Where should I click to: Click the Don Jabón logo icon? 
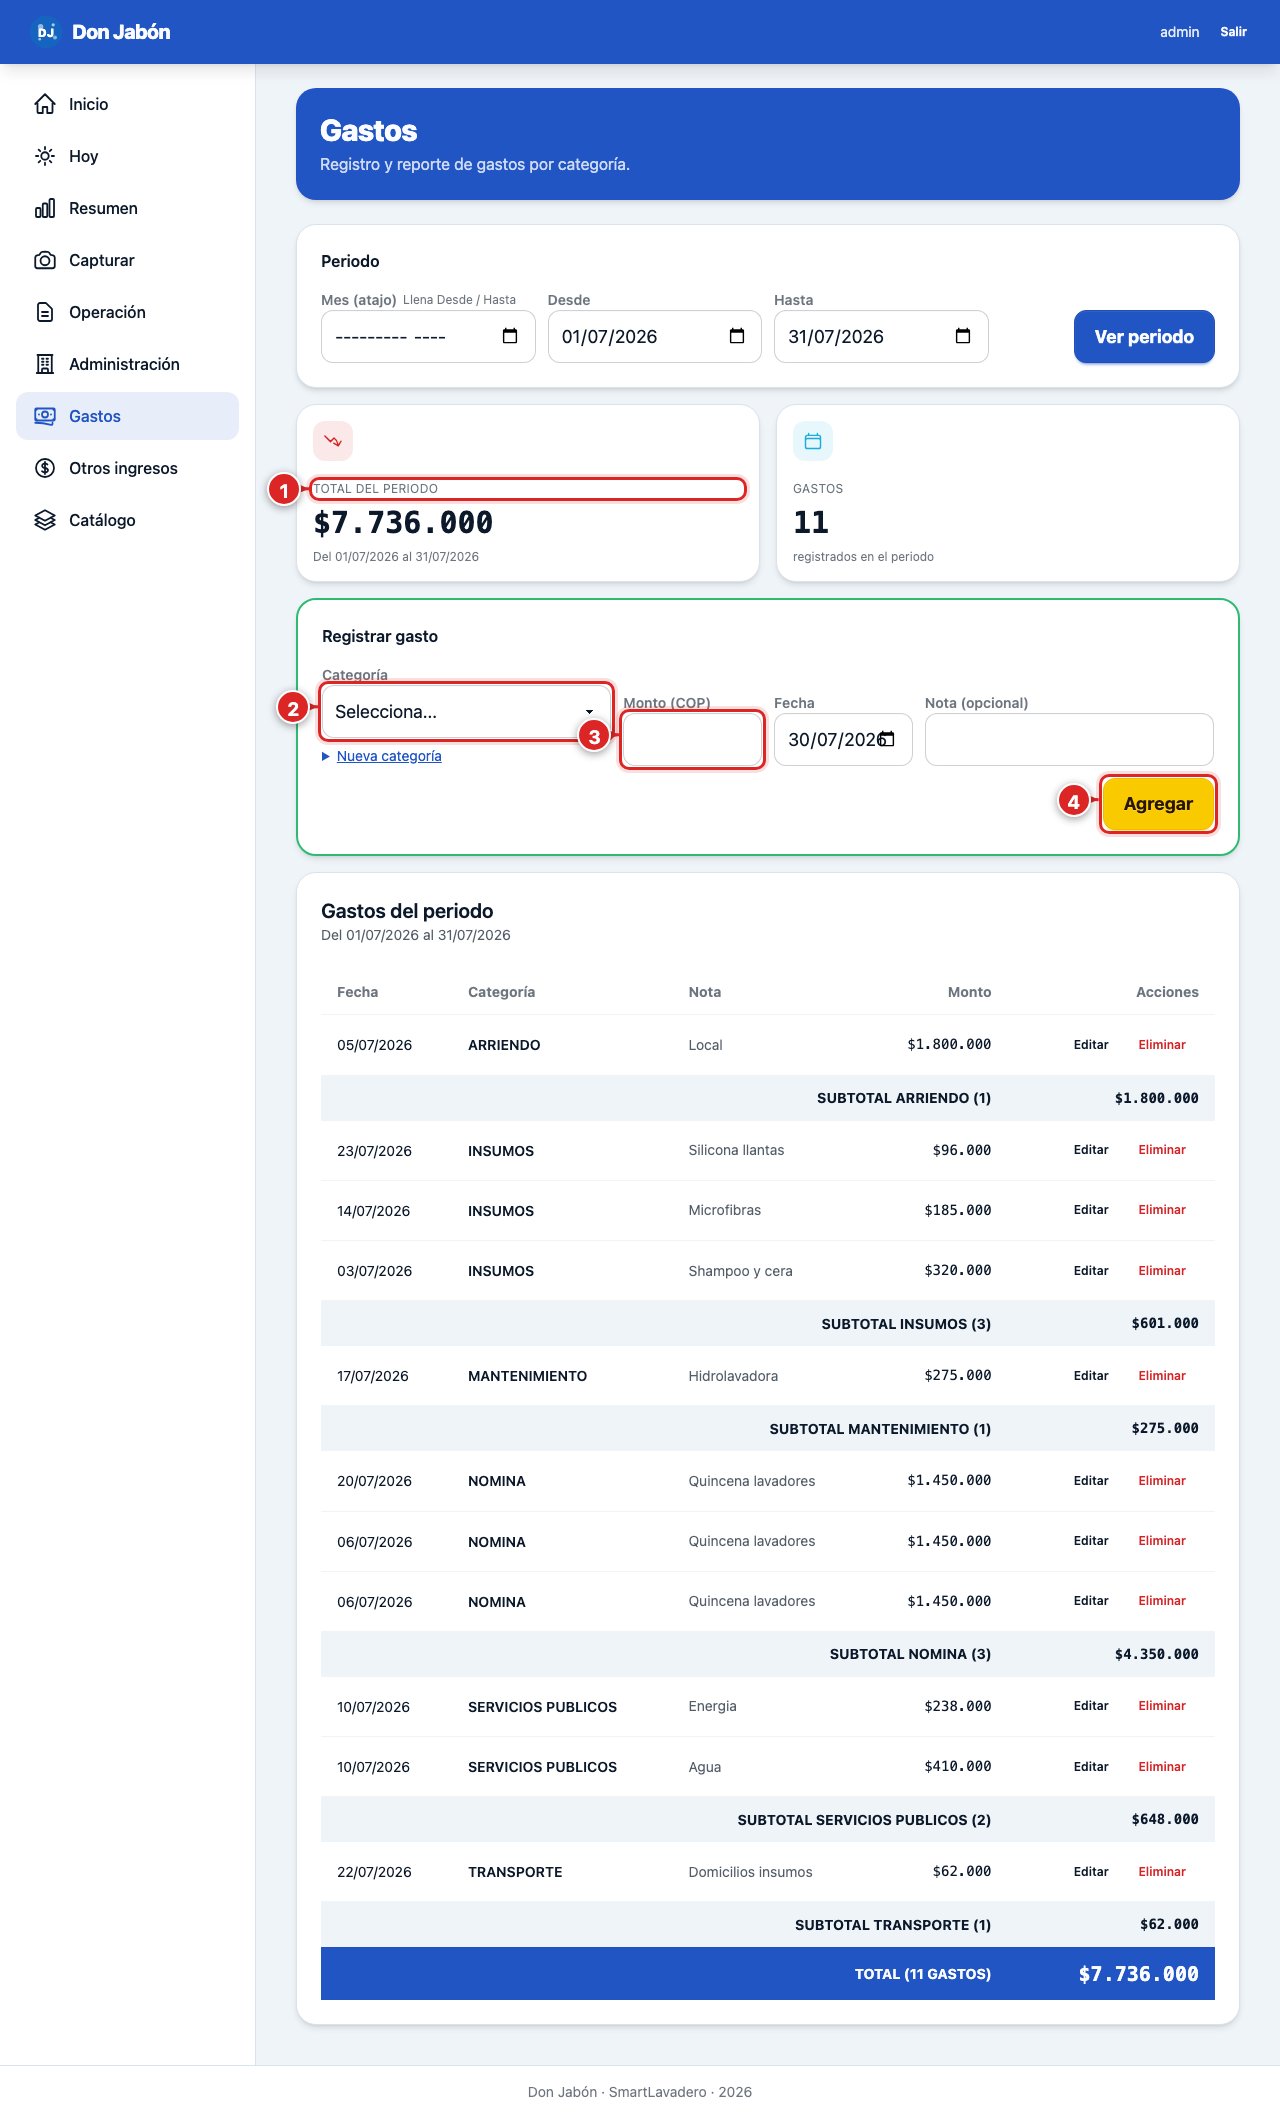[46, 32]
